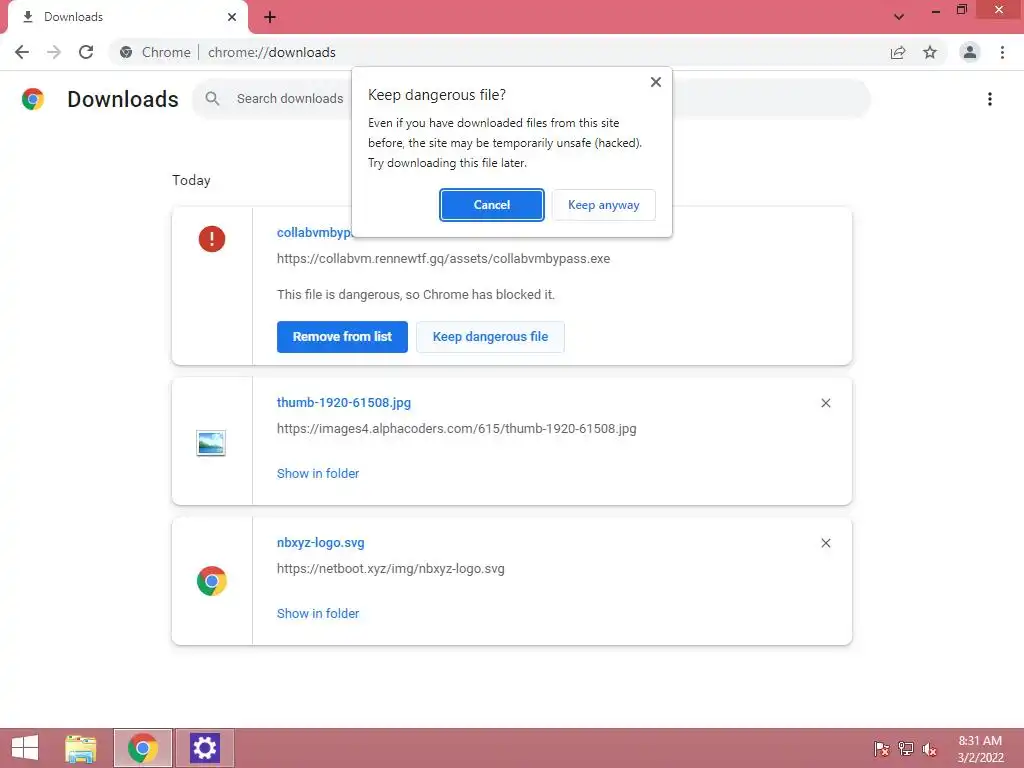Click the chrome://downloads address bar

tap(498, 52)
